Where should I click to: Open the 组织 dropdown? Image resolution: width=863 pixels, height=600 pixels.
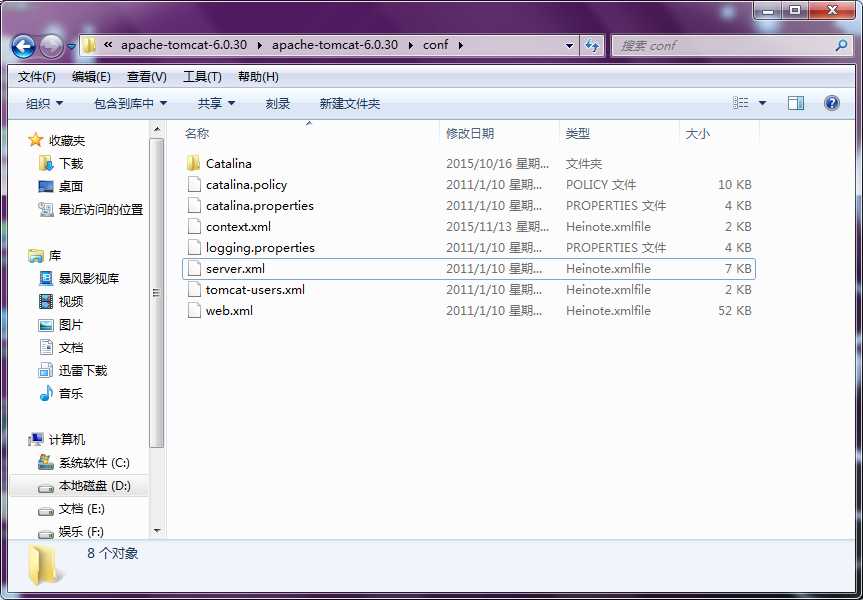pyautogui.click(x=44, y=103)
